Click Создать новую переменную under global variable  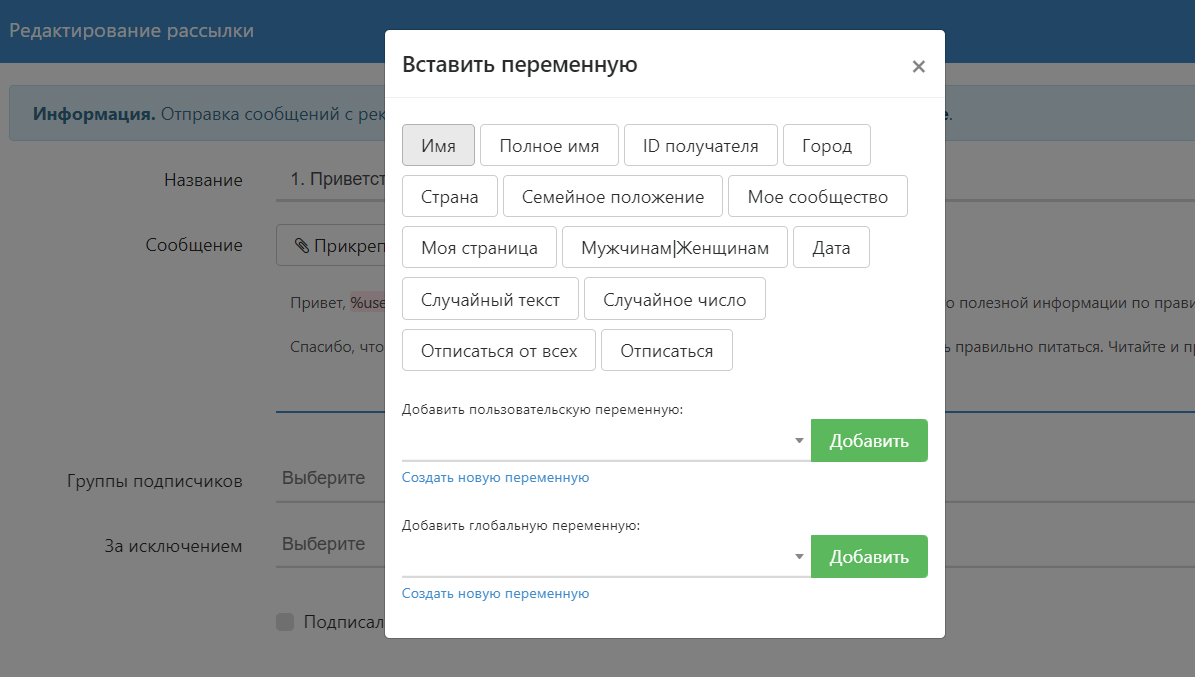[x=495, y=593]
